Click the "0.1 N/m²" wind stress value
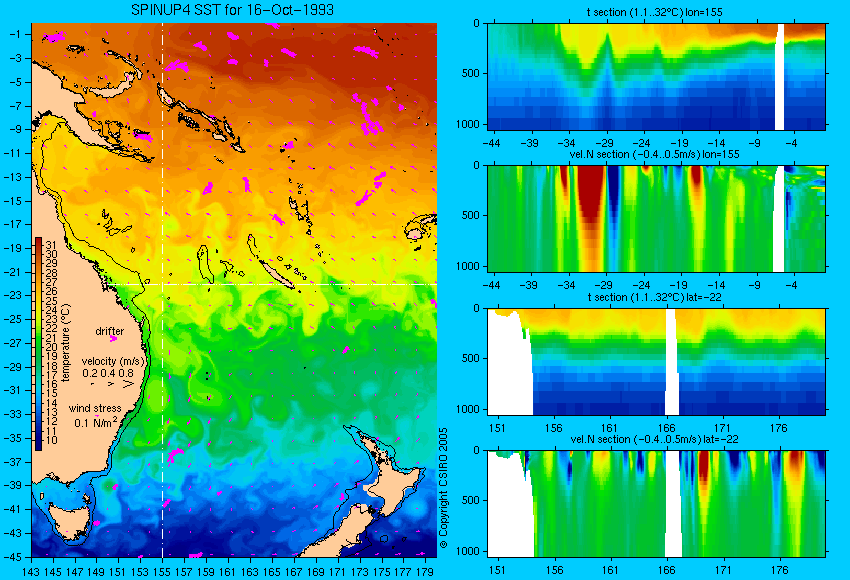The image size is (850, 580). coord(96,422)
